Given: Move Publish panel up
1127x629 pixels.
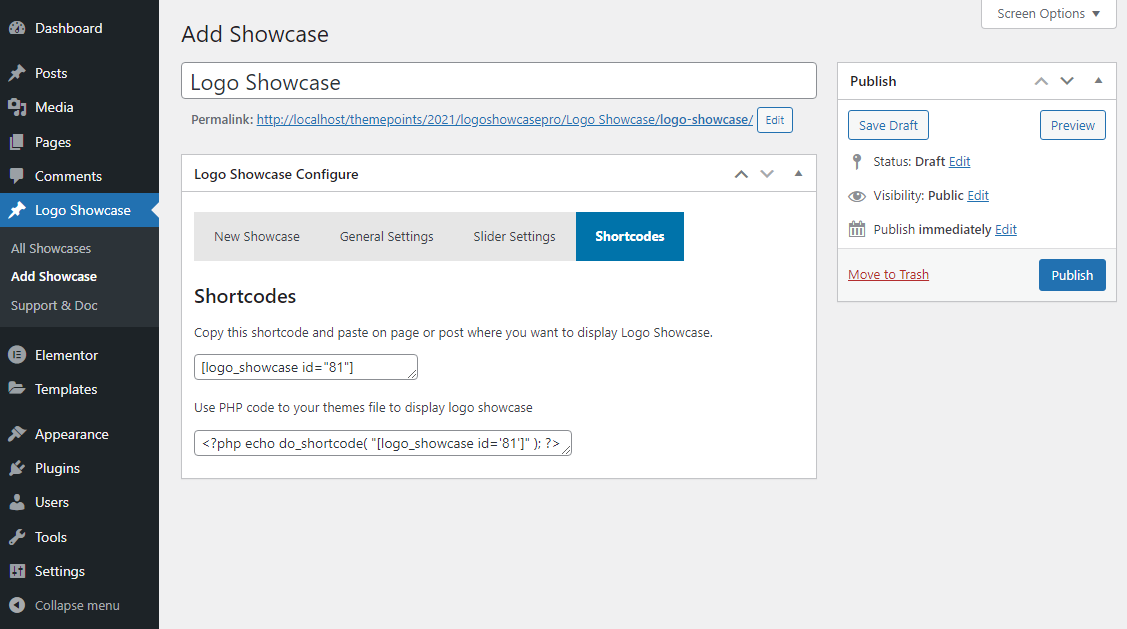Looking at the screenshot, I should tap(1041, 81).
